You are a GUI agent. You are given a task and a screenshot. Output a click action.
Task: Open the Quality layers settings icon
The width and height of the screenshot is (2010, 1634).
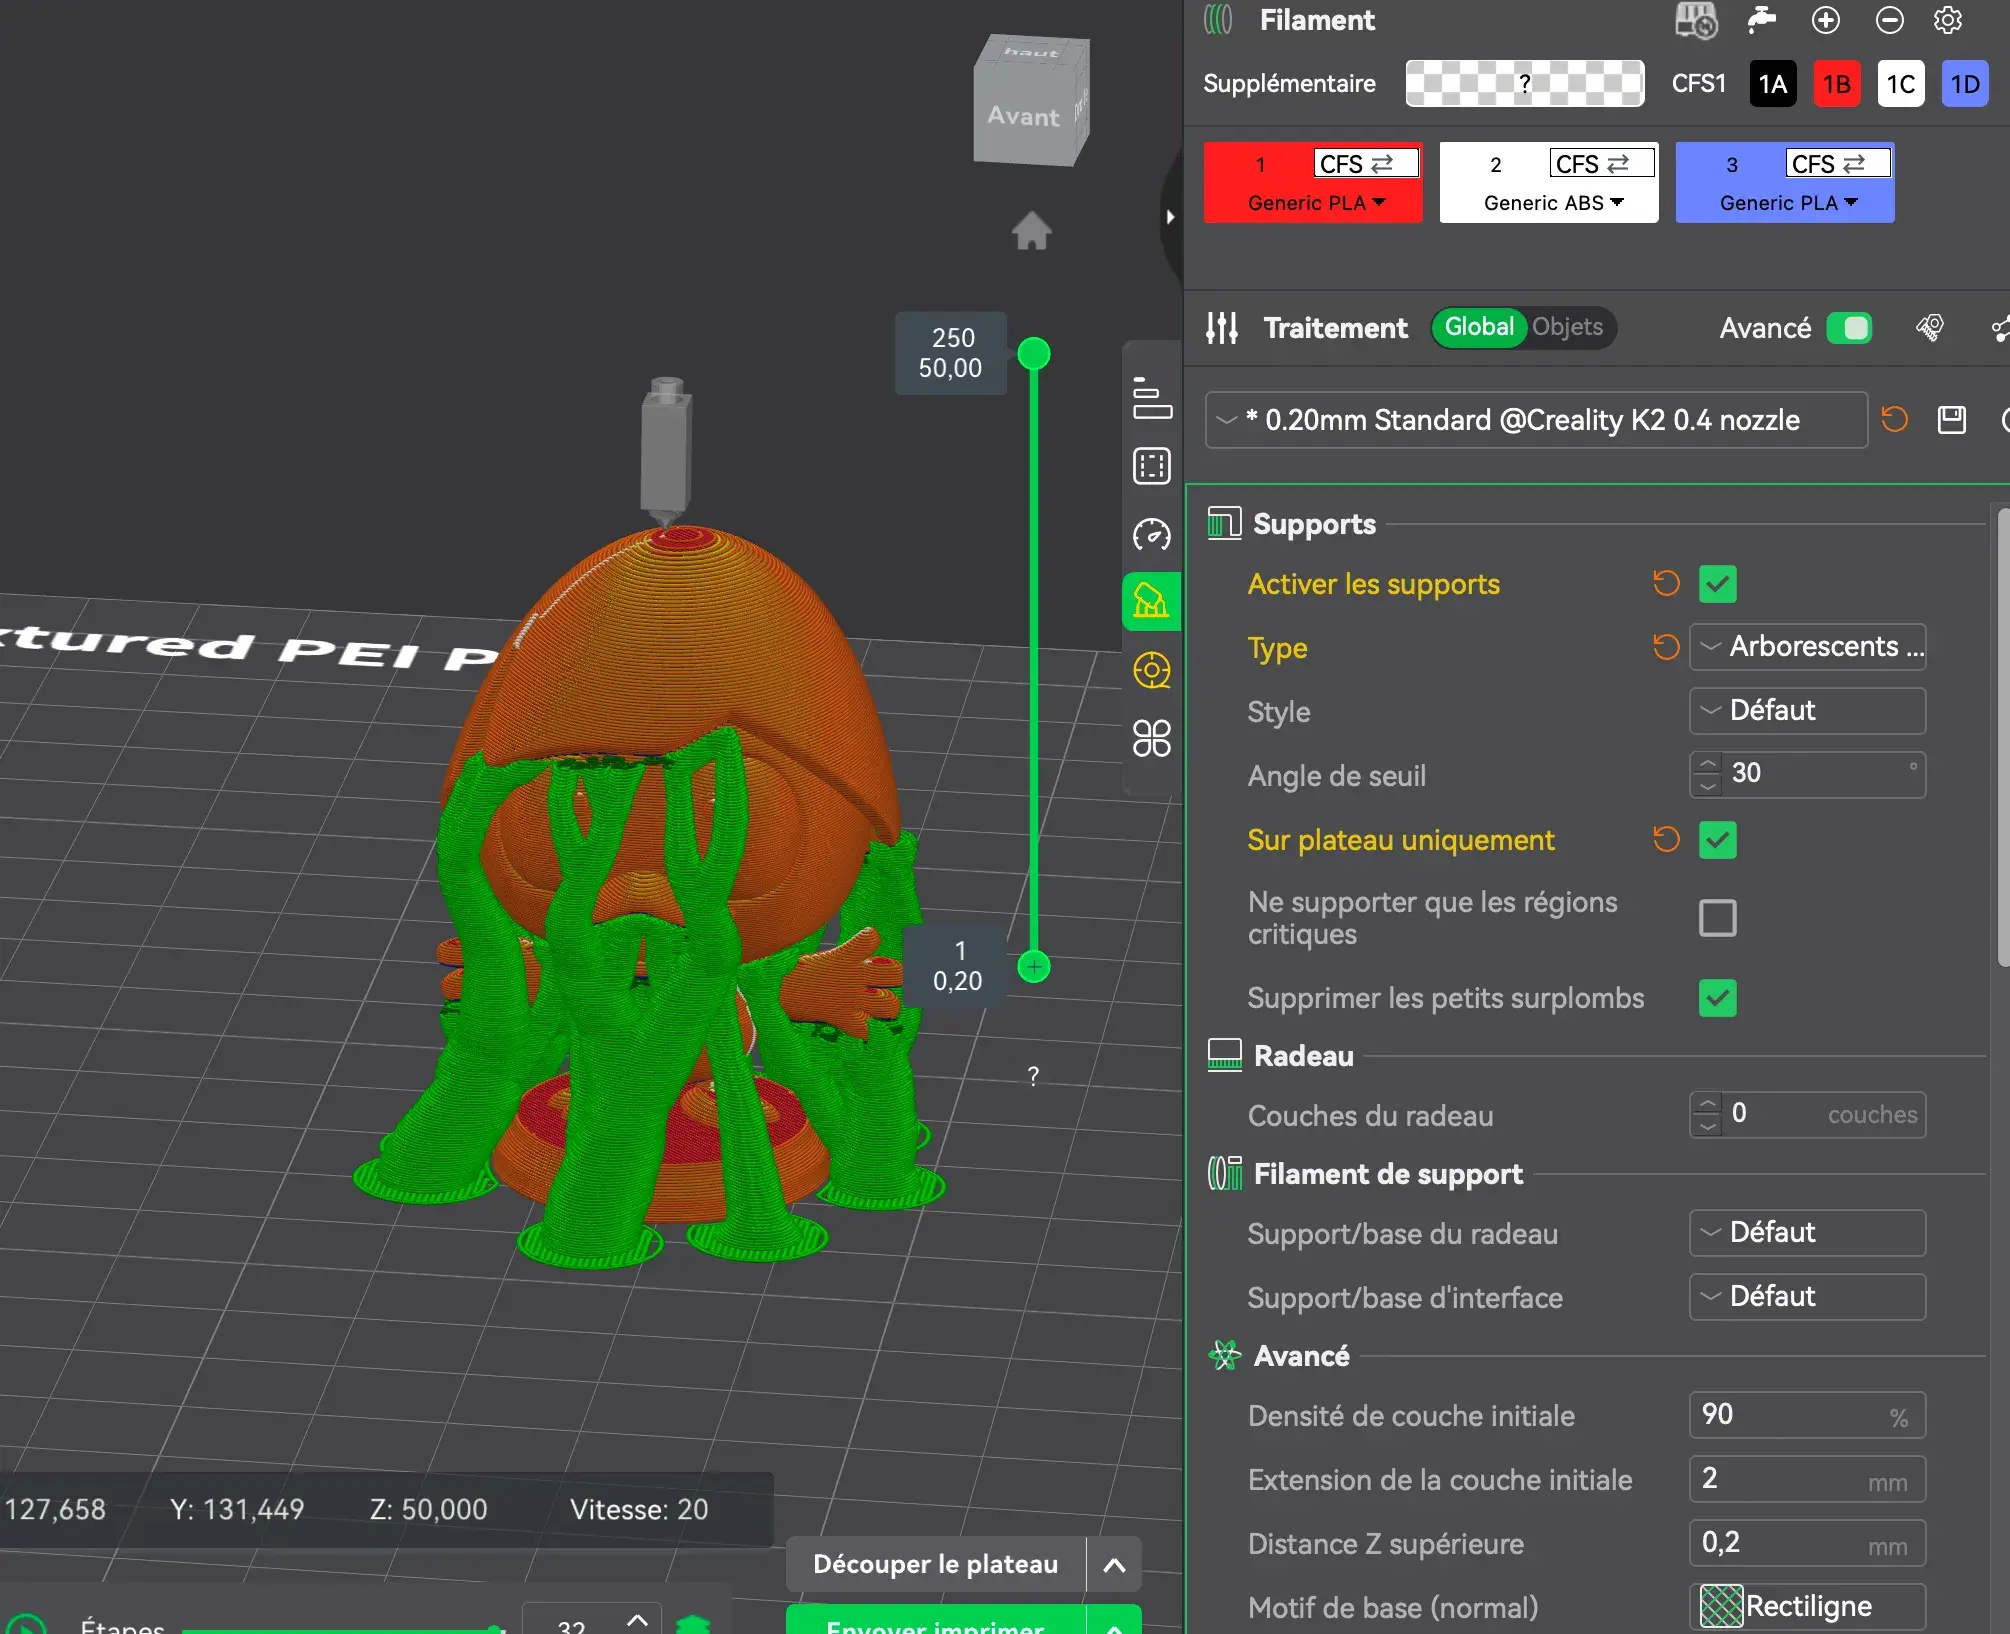click(x=1151, y=398)
